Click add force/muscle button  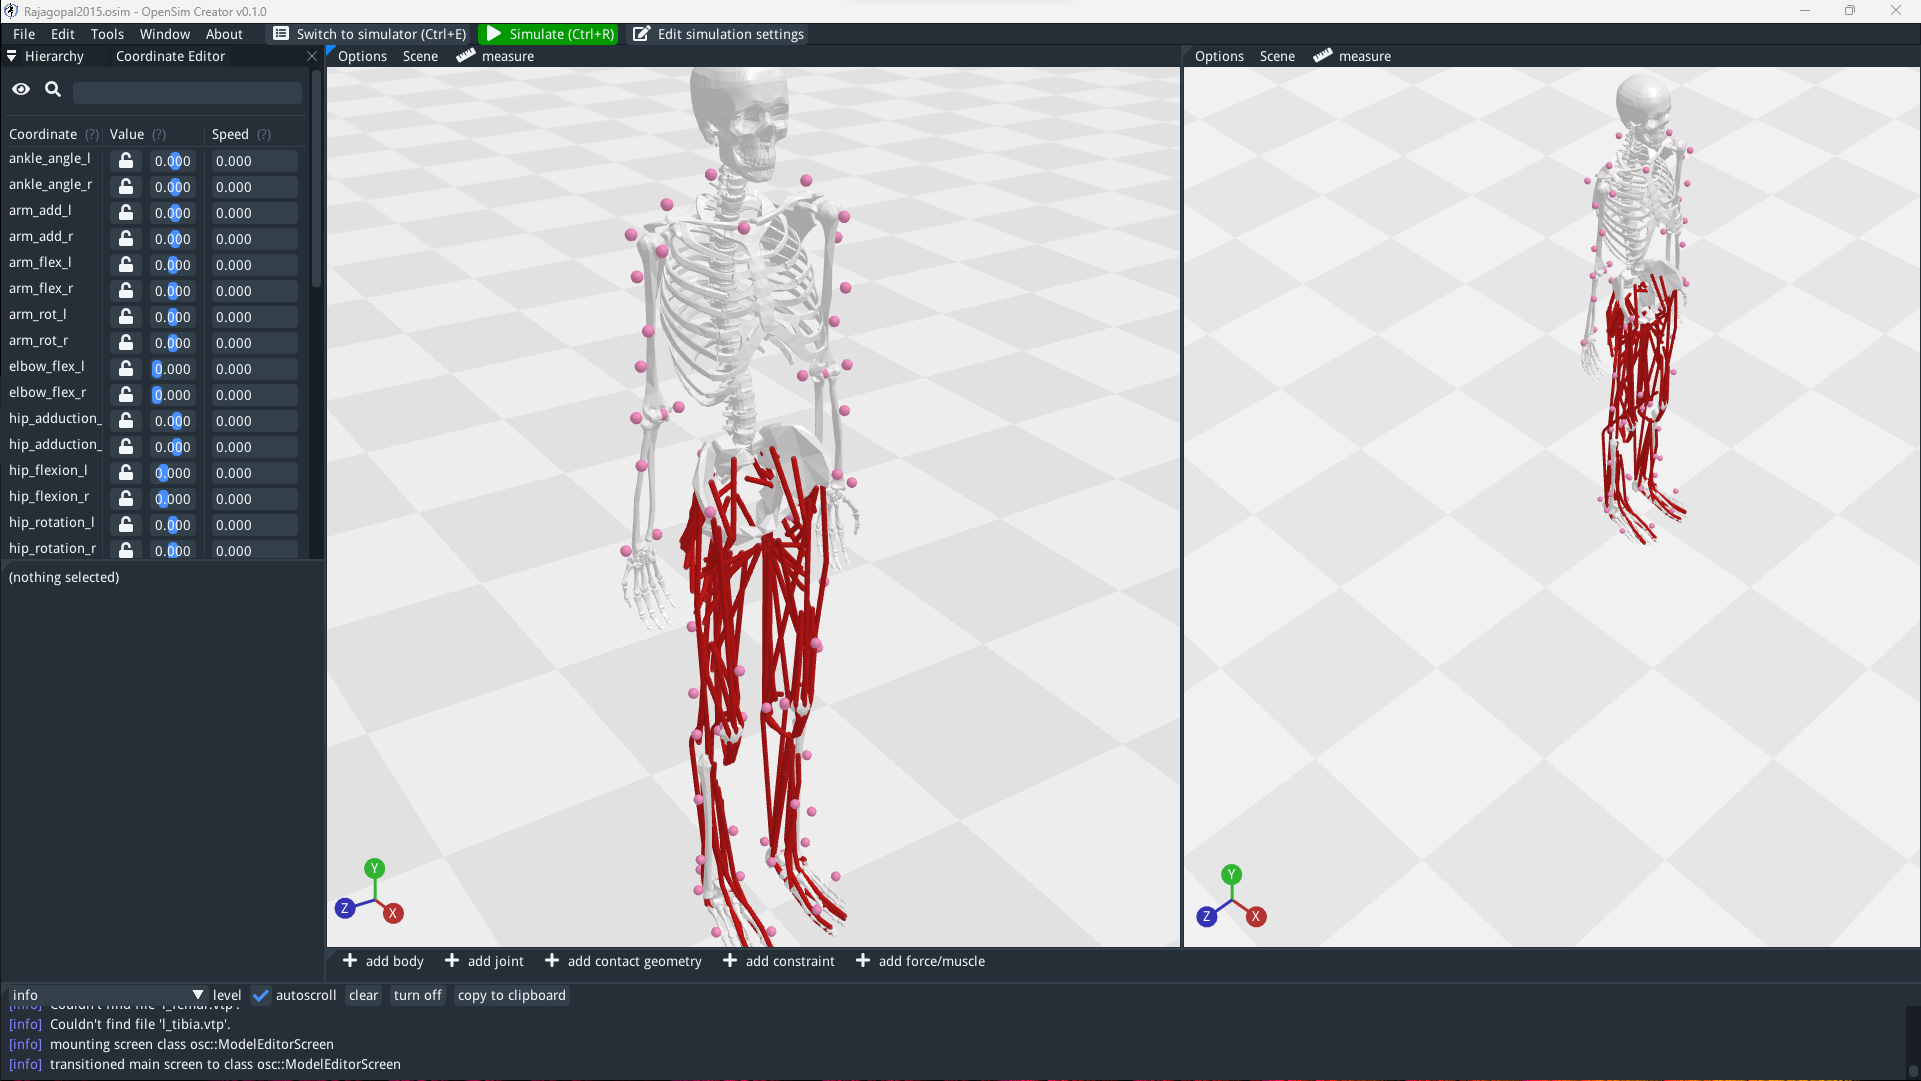tap(920, 961)
